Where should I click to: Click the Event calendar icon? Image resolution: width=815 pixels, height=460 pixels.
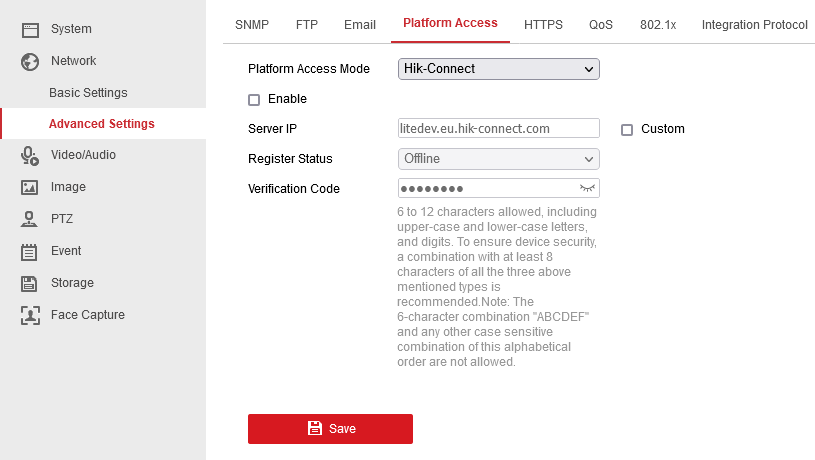click(29, 252)
